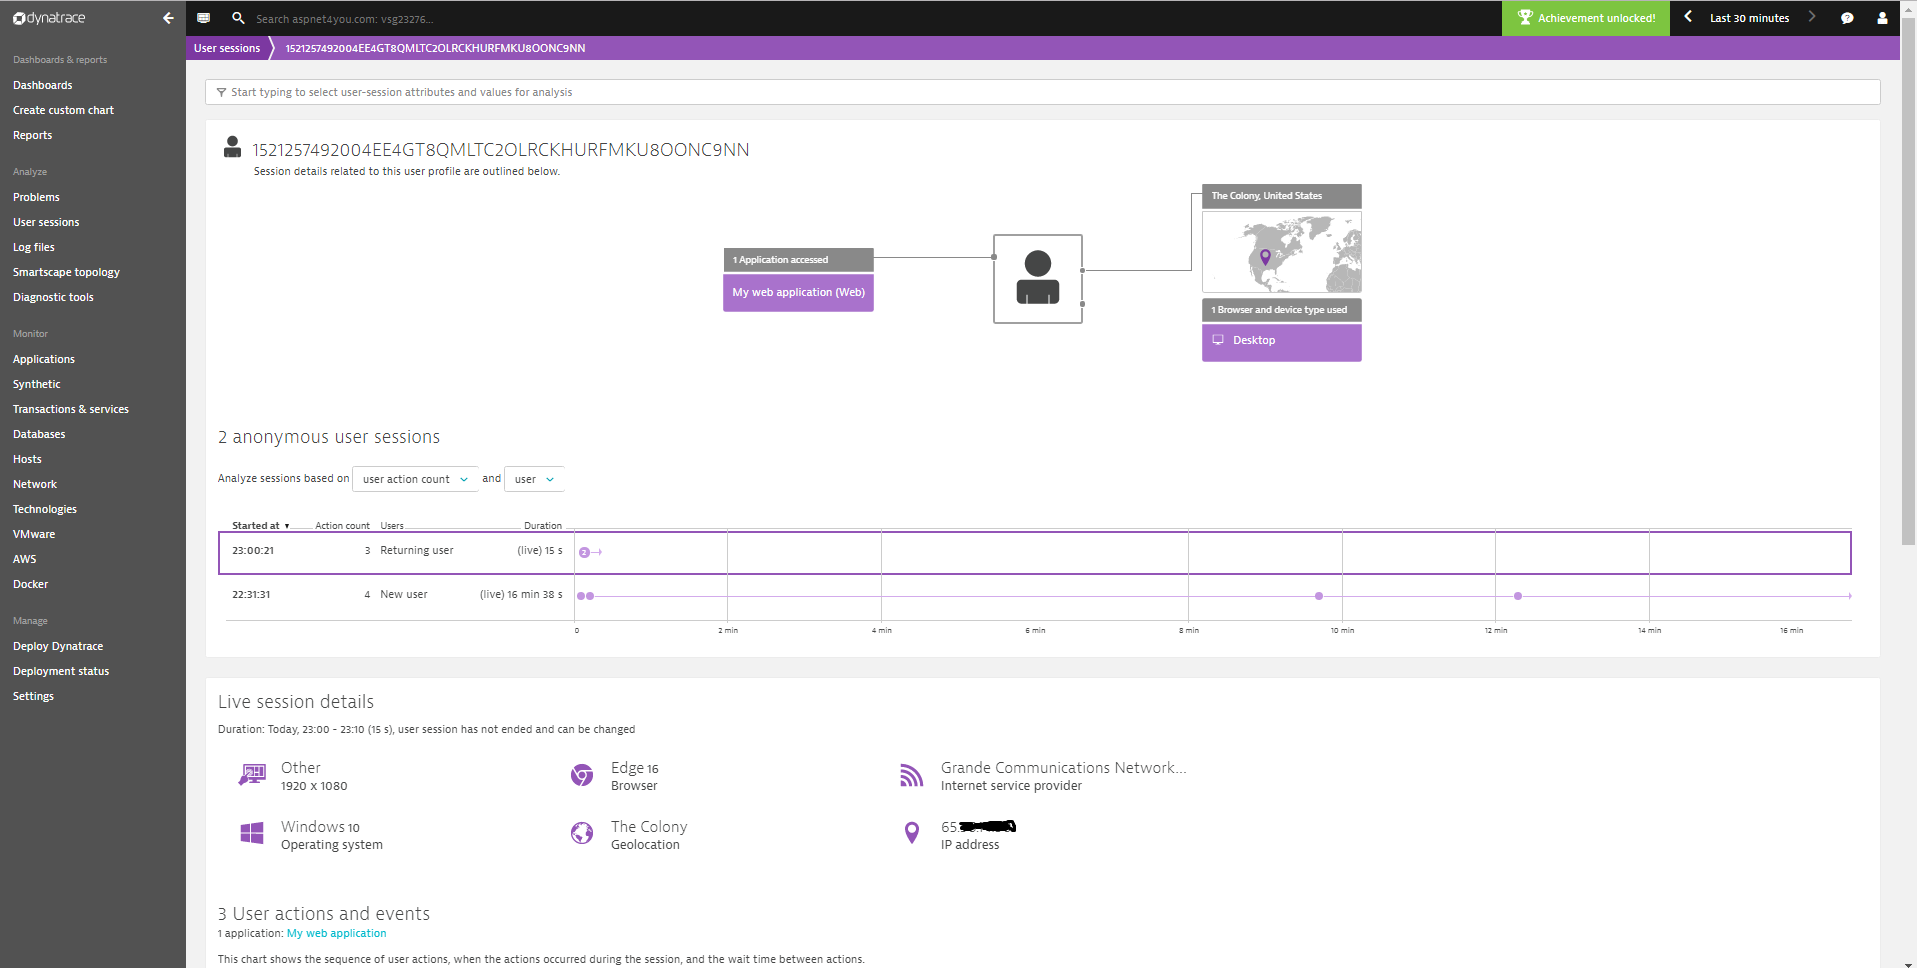This screenshot has width=1917, height=968.
Task: Open Settings in the sidebar
Action: (33, 696)
